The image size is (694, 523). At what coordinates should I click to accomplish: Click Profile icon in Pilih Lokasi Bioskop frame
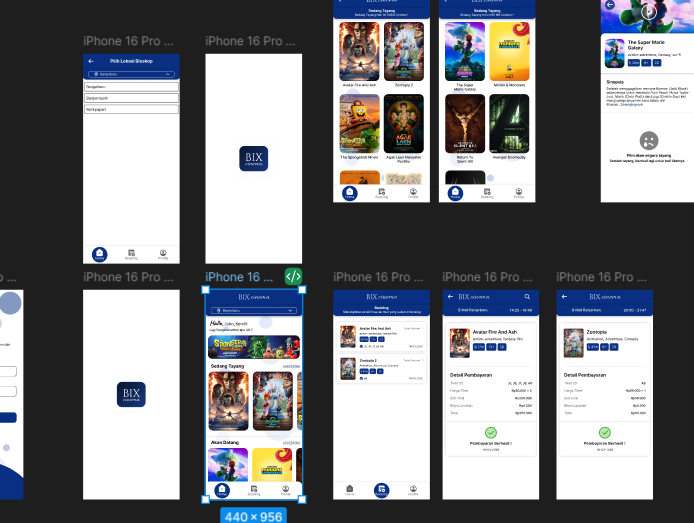tap(163, 254)
